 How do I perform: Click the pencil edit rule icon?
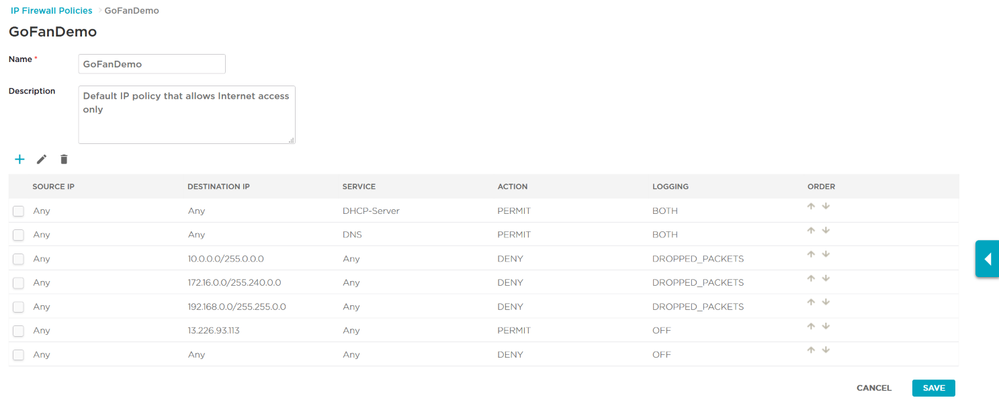pyautogui.click(x=42, y=159)
